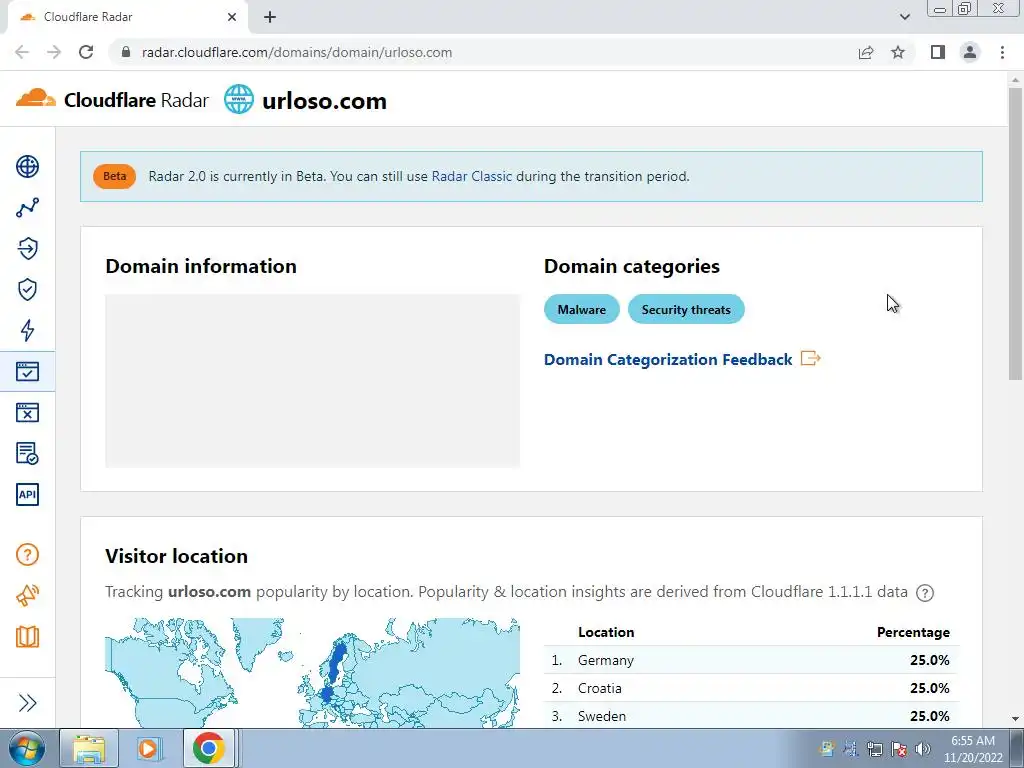
Task: Select the Germany row in location table
Action: [751, 660]
